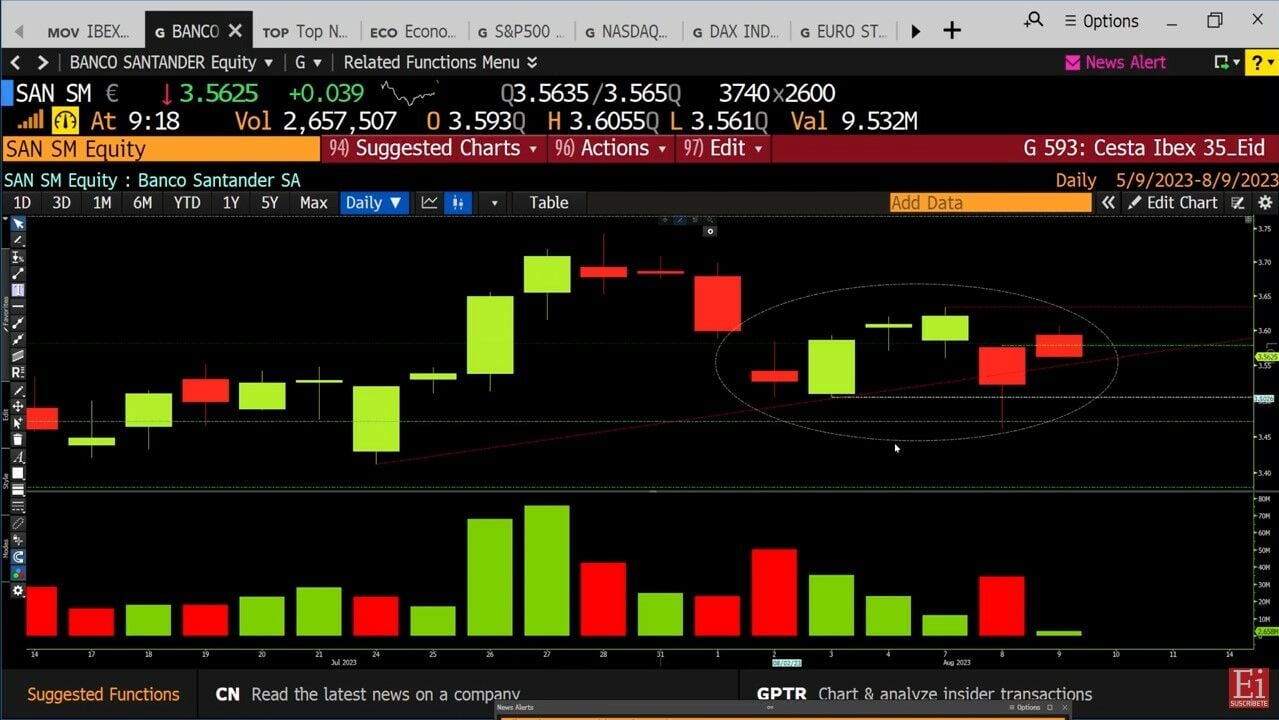Open the G function dropdown
Viewport: 1279px width, 720px height.
coord(308,62)
